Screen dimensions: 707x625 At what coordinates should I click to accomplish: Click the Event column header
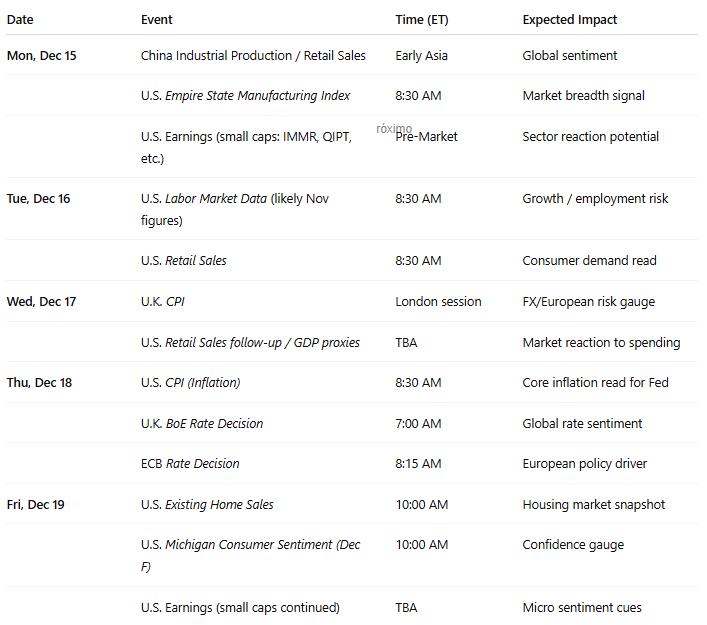[x=156, y=19]
